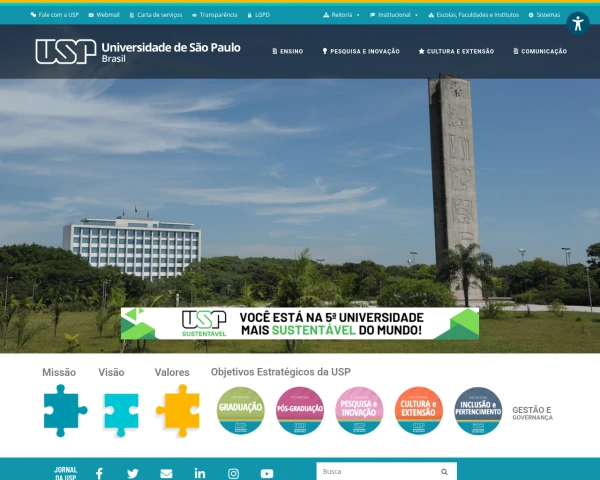Open the Webmail link
Screen dimensions: 600x480
coord(104,15)
